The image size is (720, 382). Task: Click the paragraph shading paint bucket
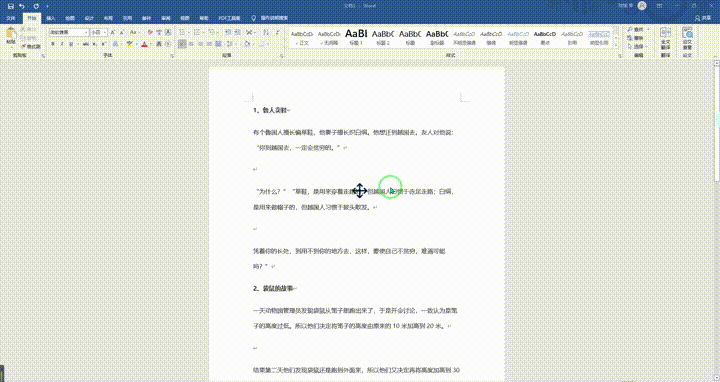[x=247, y=44]
